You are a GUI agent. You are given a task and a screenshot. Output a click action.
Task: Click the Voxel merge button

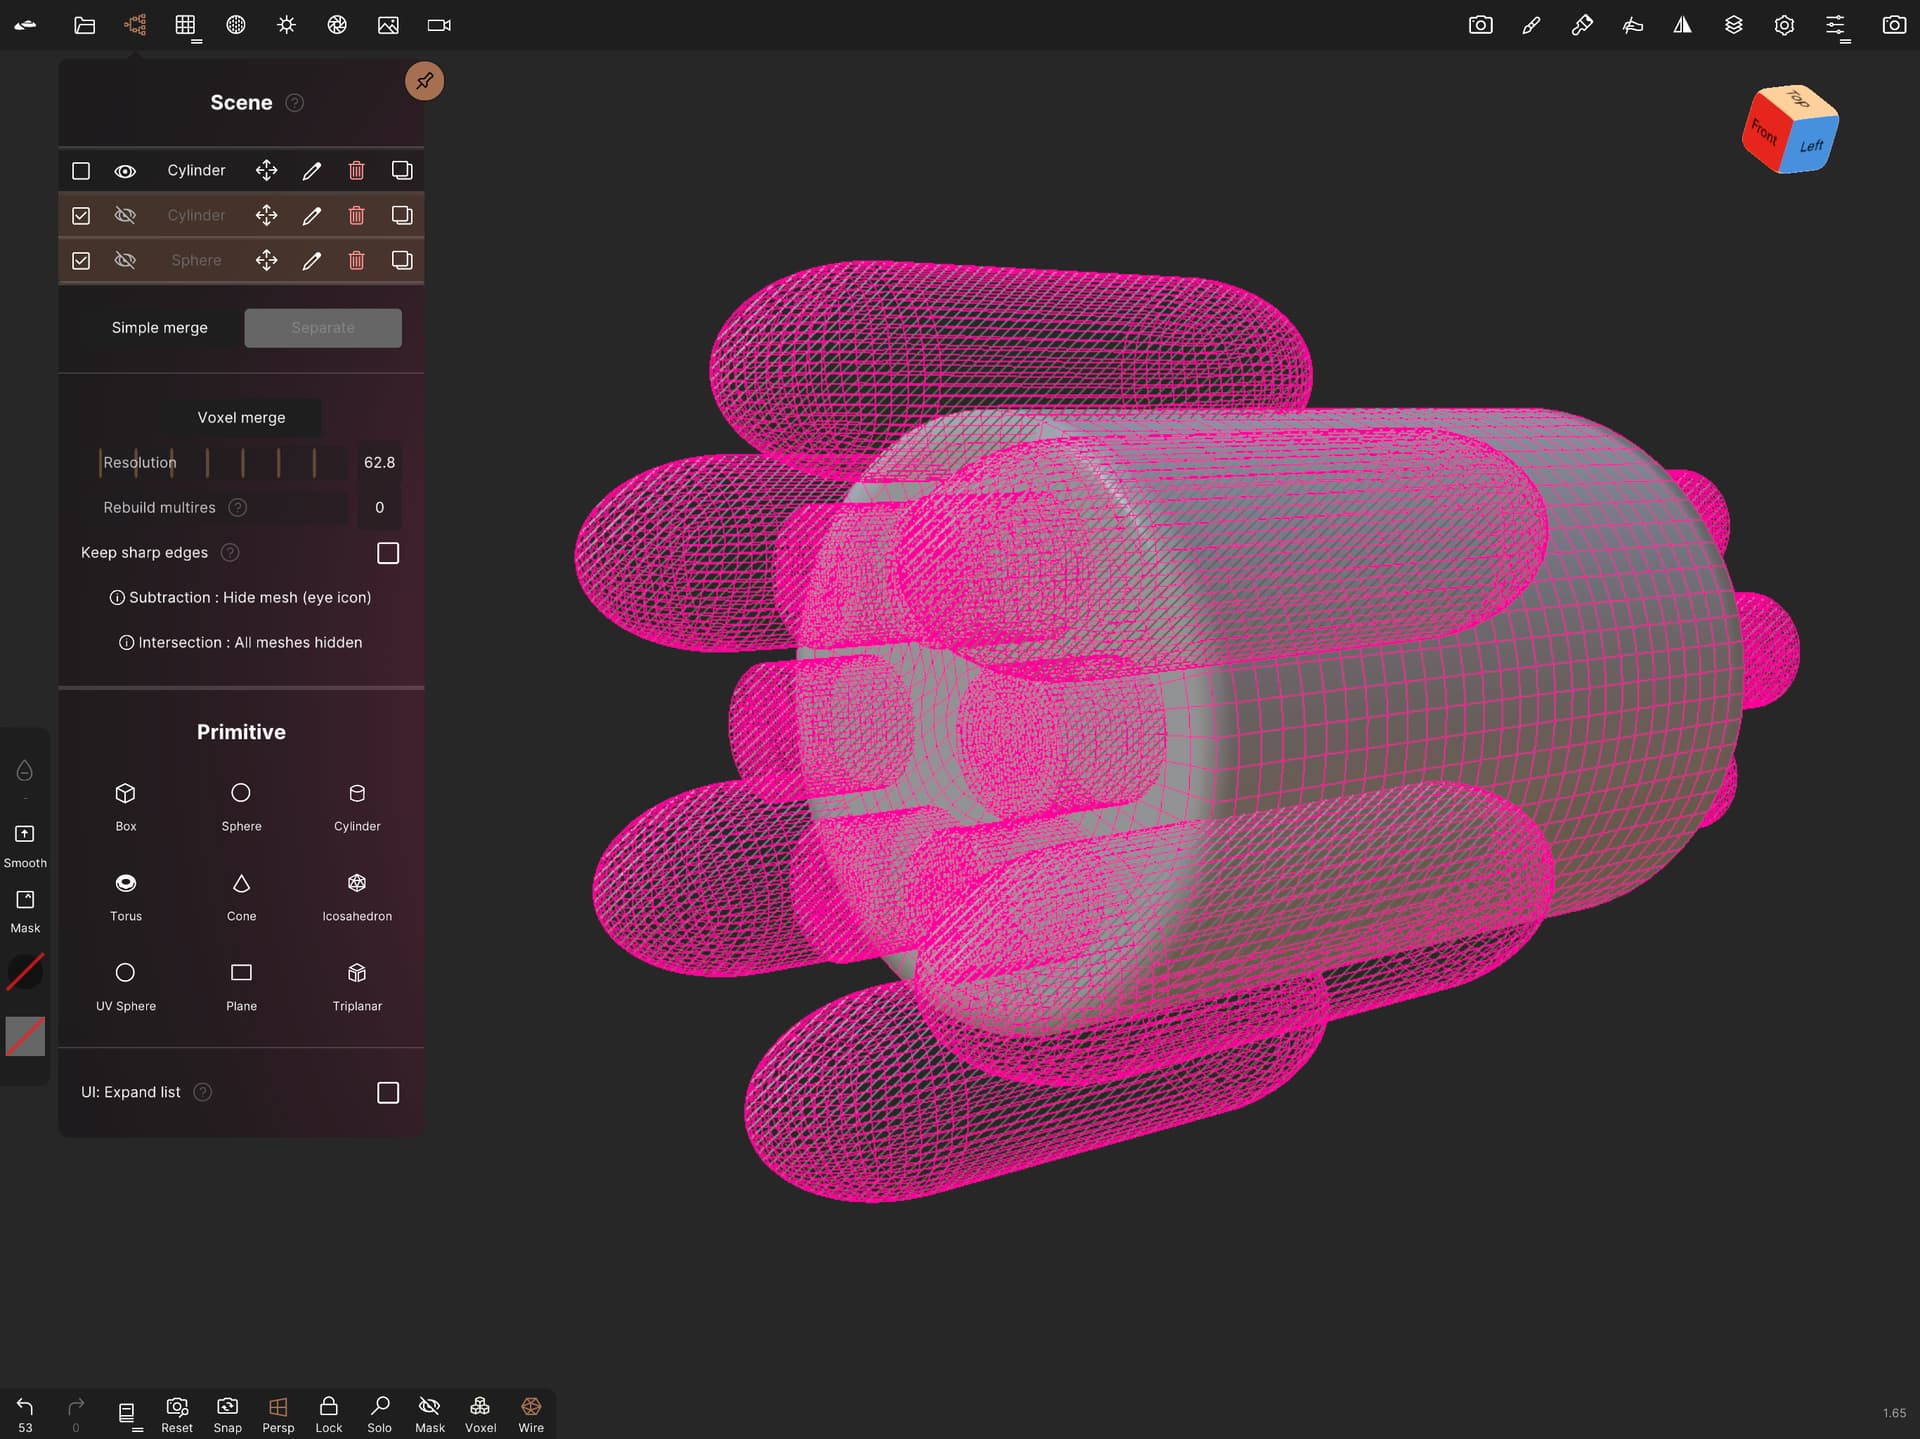[241, 418]
